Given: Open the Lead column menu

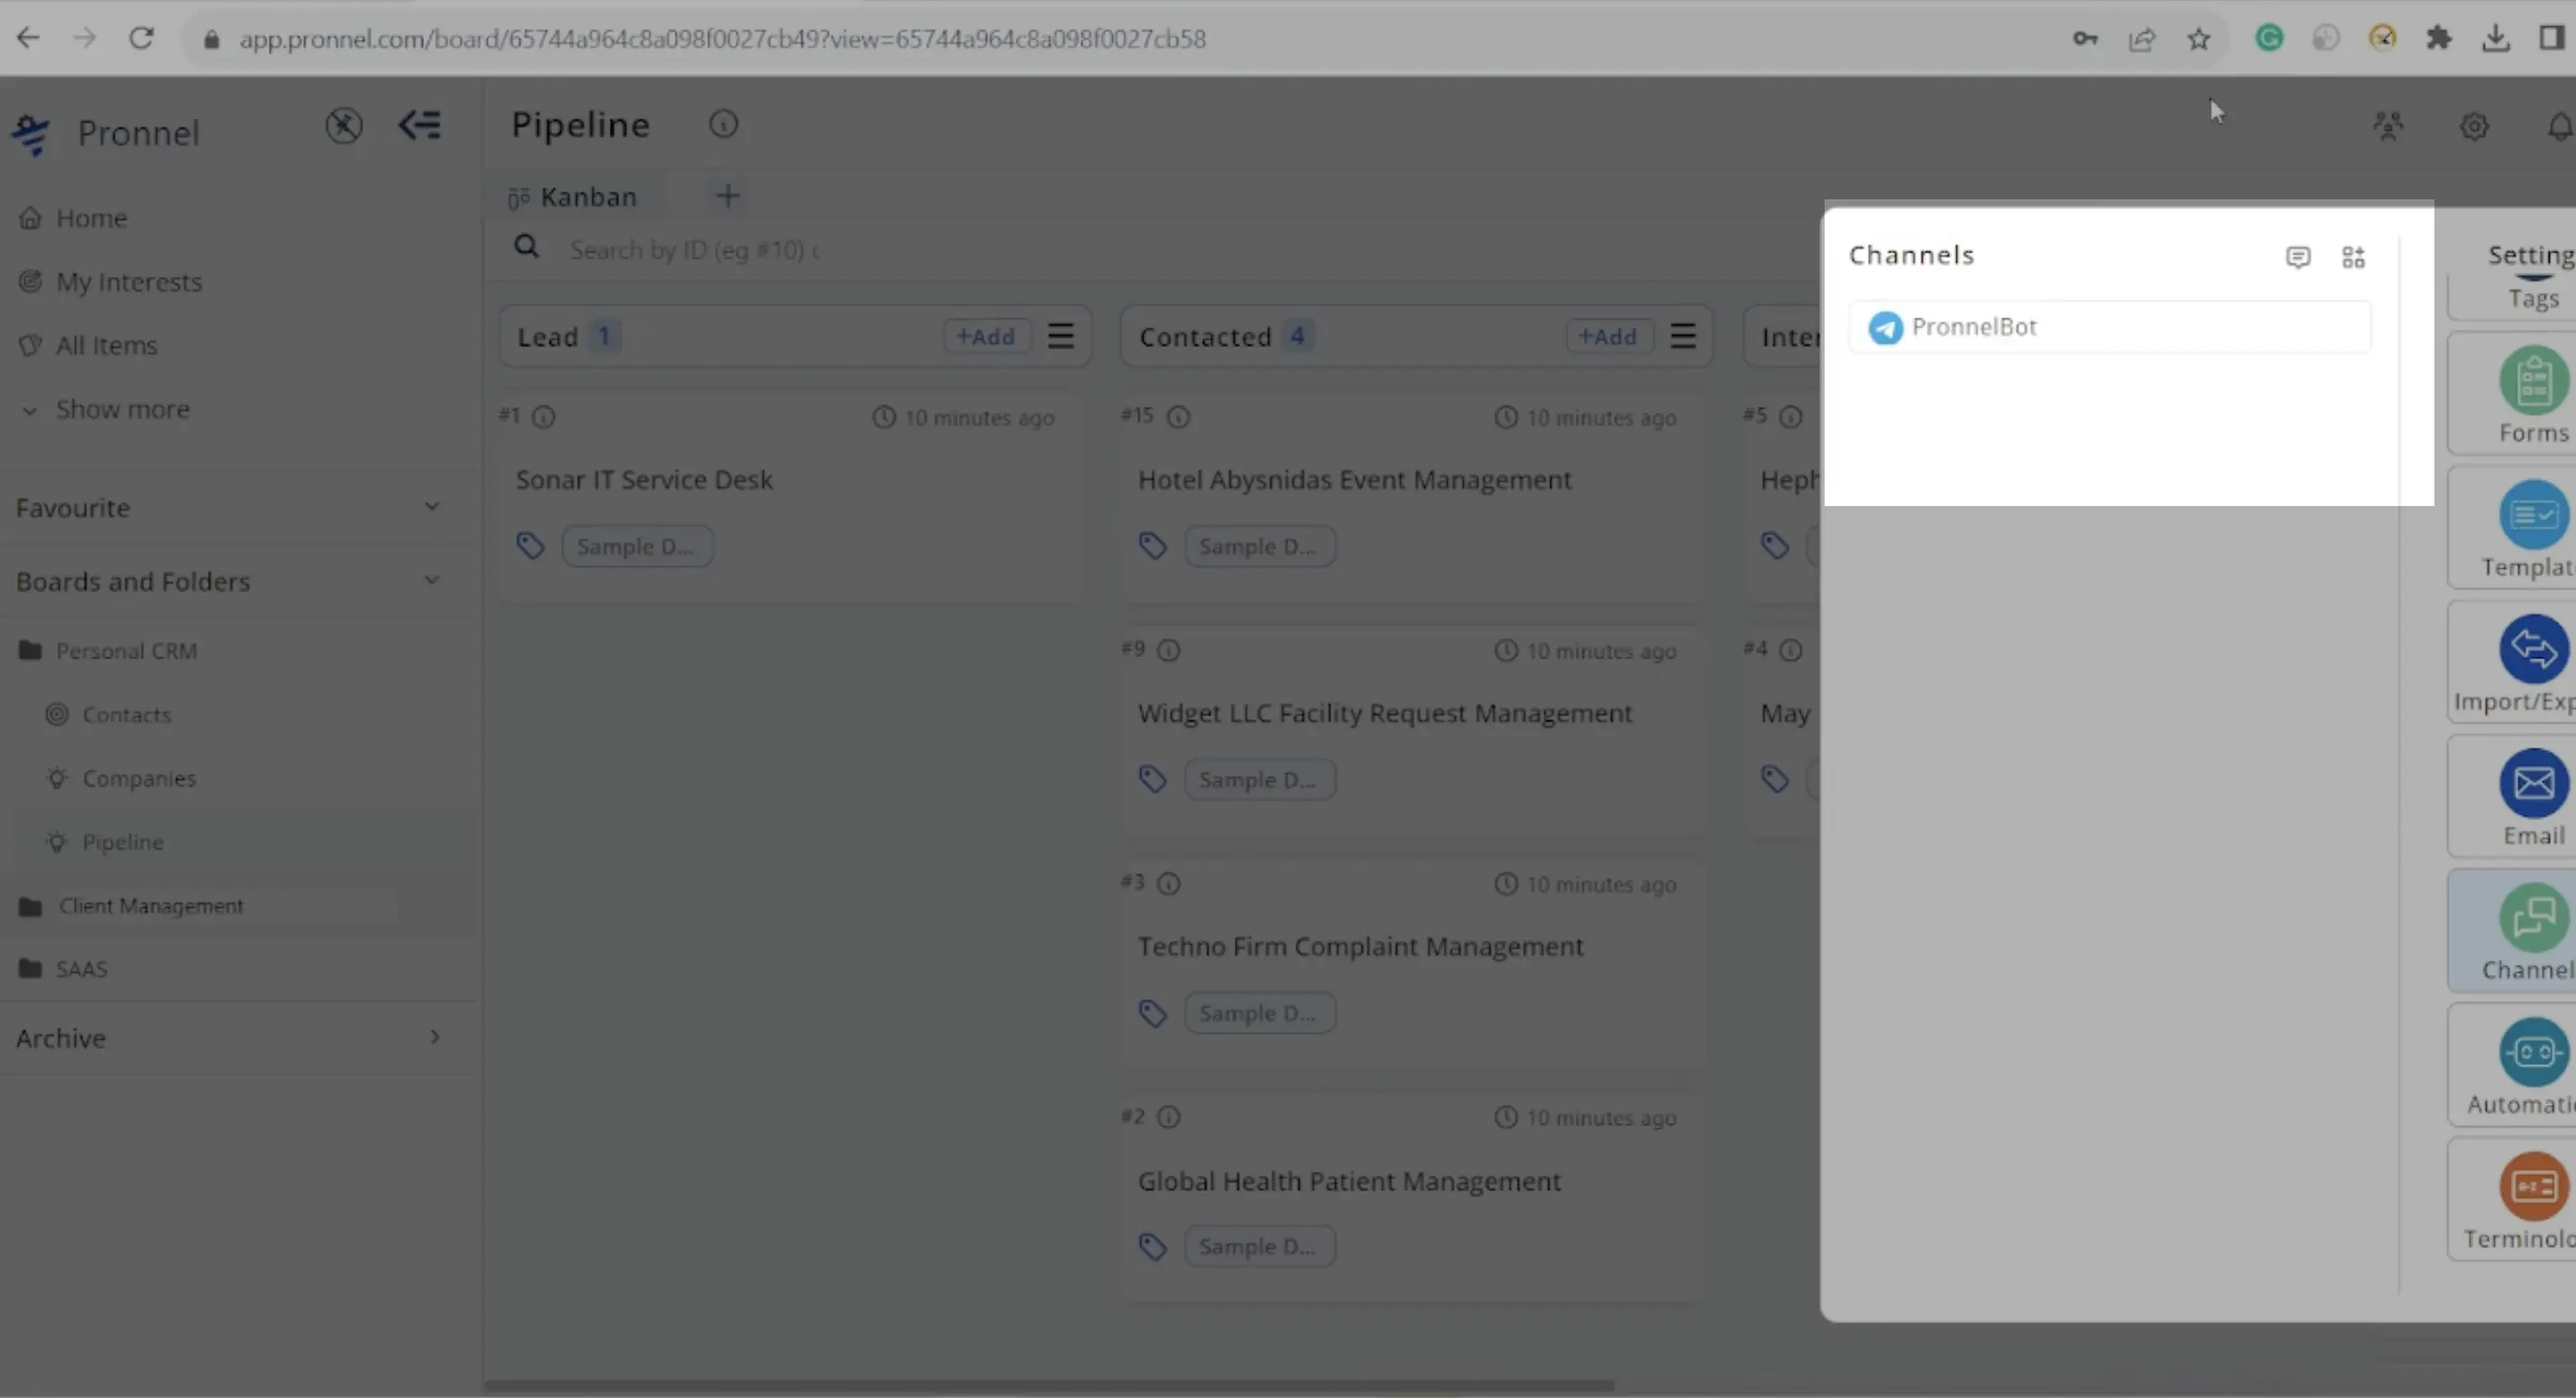Looking at the screenshot, I should (x=1061, y=336).
